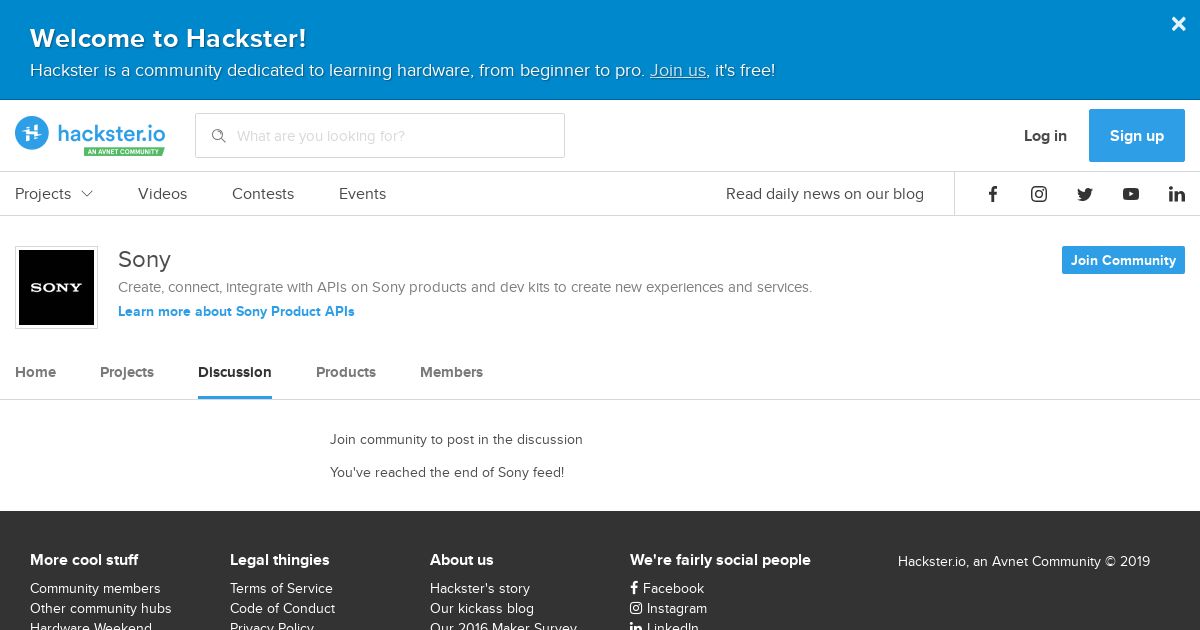Image resolution: width=1200 pixels, height=630 pixels.
Task: Open the footer Terms of Service link
Action: (x=281, y=588)
